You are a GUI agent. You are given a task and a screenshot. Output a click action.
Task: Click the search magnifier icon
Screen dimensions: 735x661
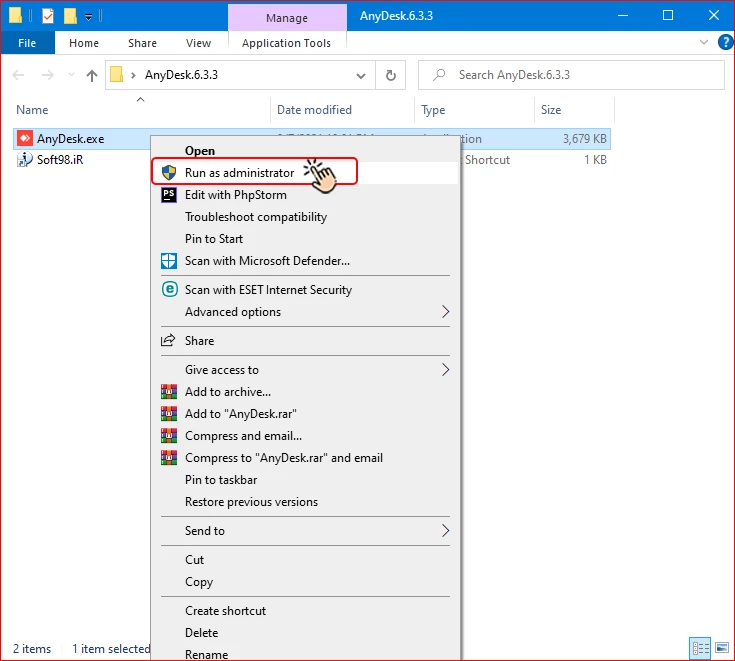439,75
